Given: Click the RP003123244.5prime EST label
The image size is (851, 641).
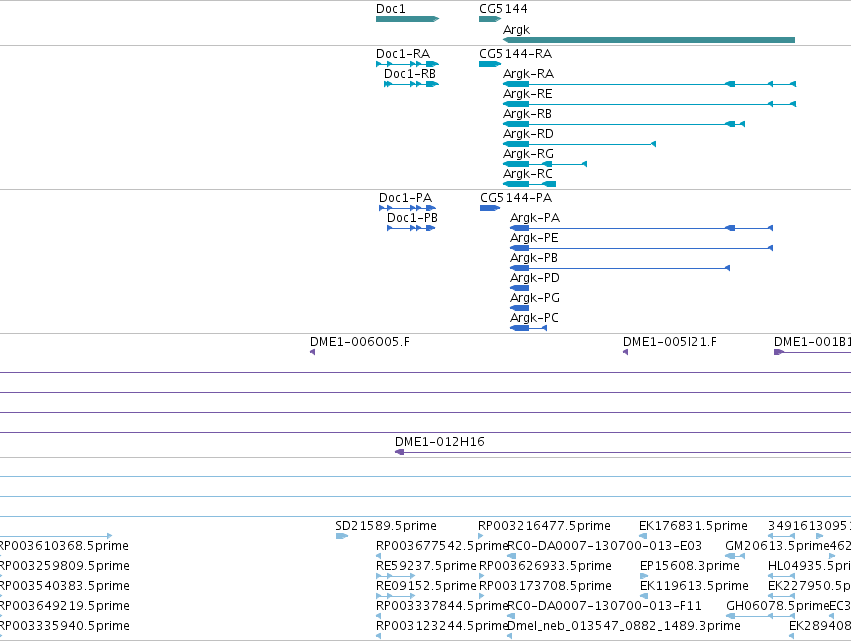Looking at the screenshot, I should [x=442, y=626].
